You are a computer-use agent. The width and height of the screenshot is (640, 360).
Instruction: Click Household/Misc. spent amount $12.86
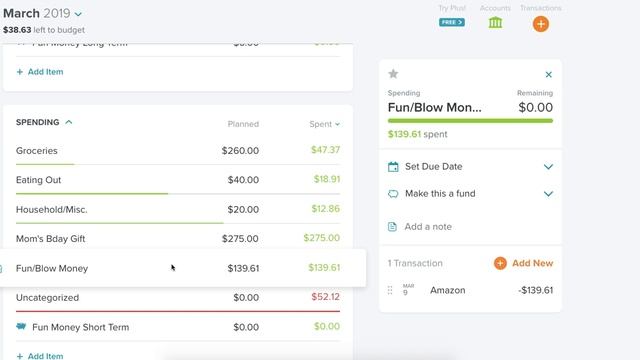(x=325, y=209)
